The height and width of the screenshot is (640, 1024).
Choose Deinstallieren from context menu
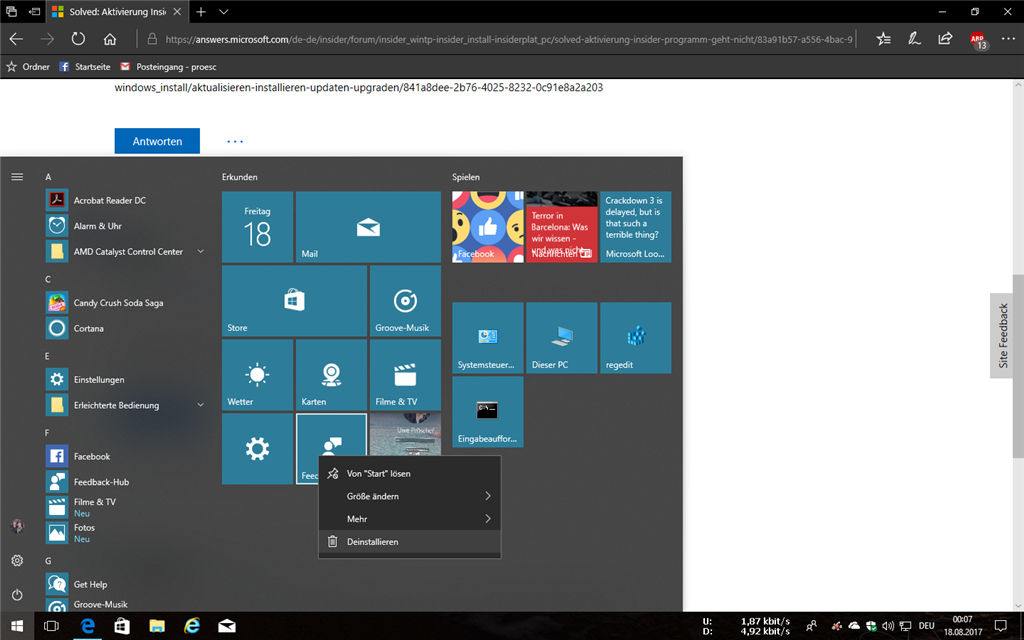(x=409, y=541)
